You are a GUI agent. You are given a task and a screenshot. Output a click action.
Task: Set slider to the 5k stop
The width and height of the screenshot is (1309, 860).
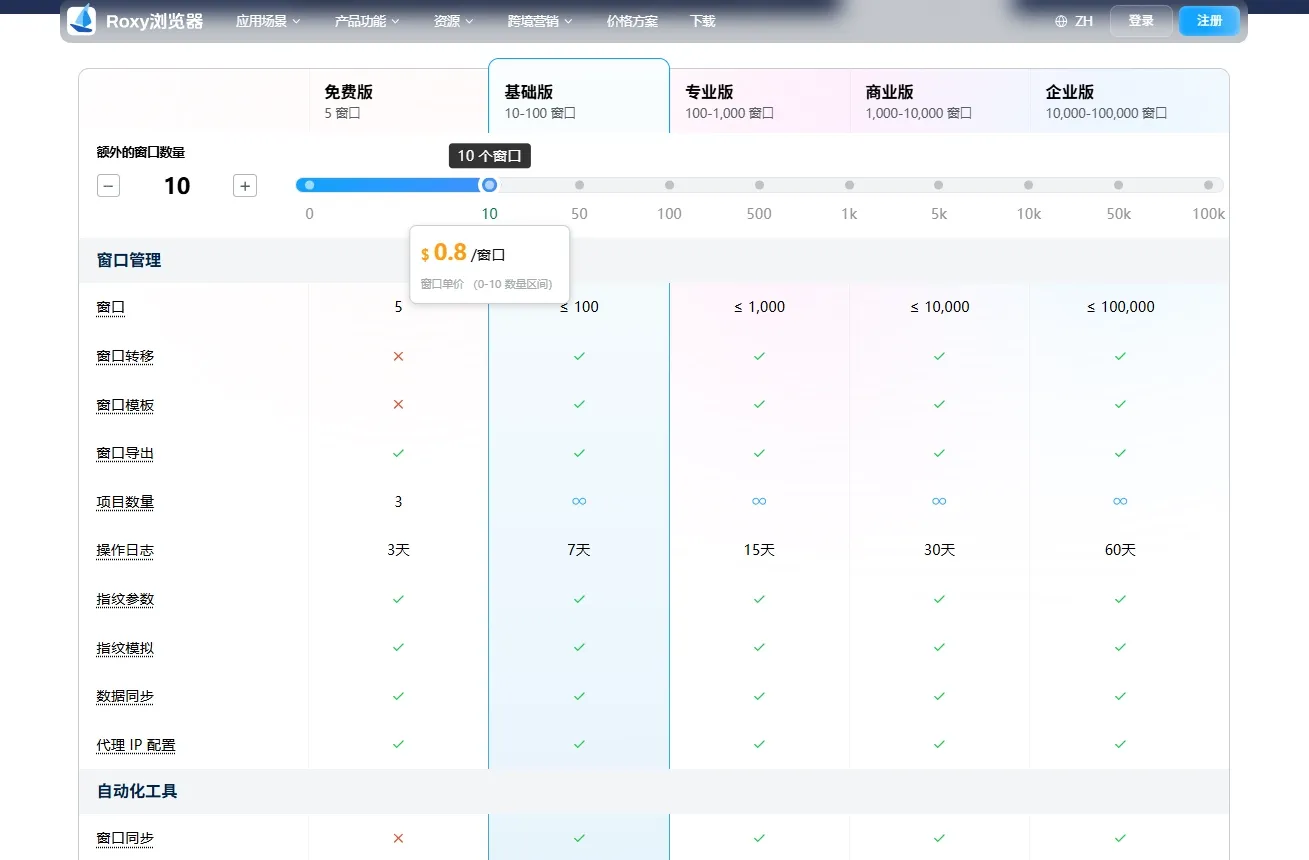tap(938, 185)
